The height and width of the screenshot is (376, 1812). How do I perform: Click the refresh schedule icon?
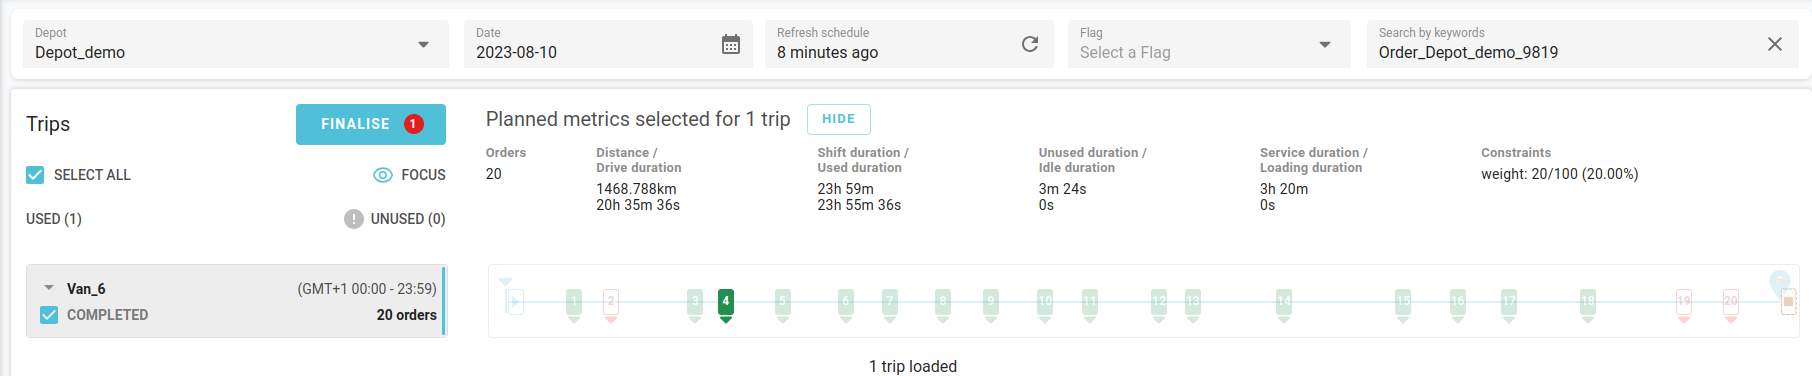point(1030,44)
